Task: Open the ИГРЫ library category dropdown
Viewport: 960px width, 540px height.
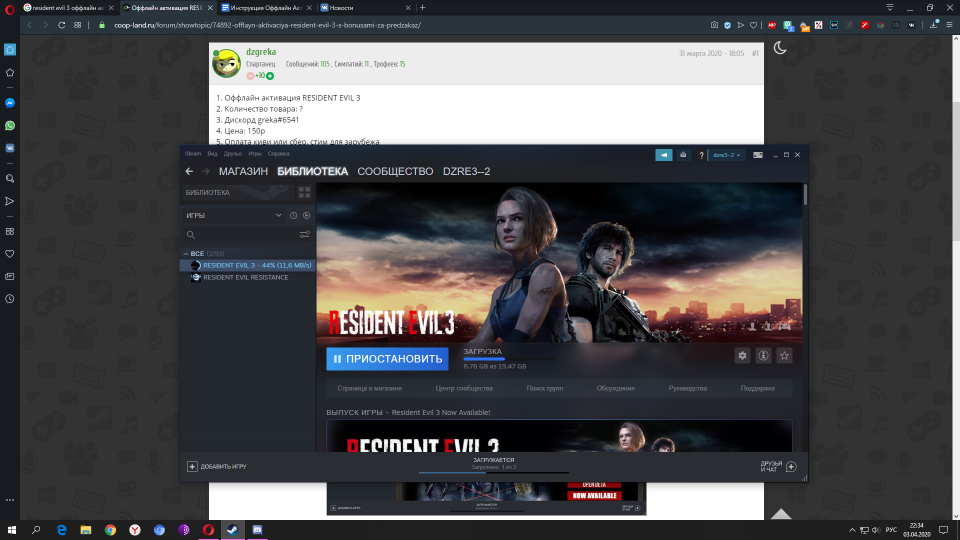Action: tap(234, 216)
